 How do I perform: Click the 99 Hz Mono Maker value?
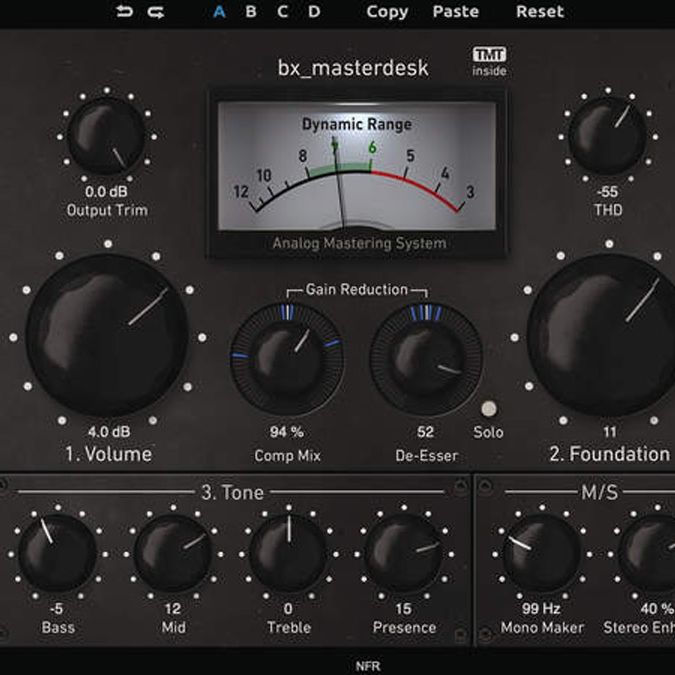pyautogui.click(x=541, y=609)
